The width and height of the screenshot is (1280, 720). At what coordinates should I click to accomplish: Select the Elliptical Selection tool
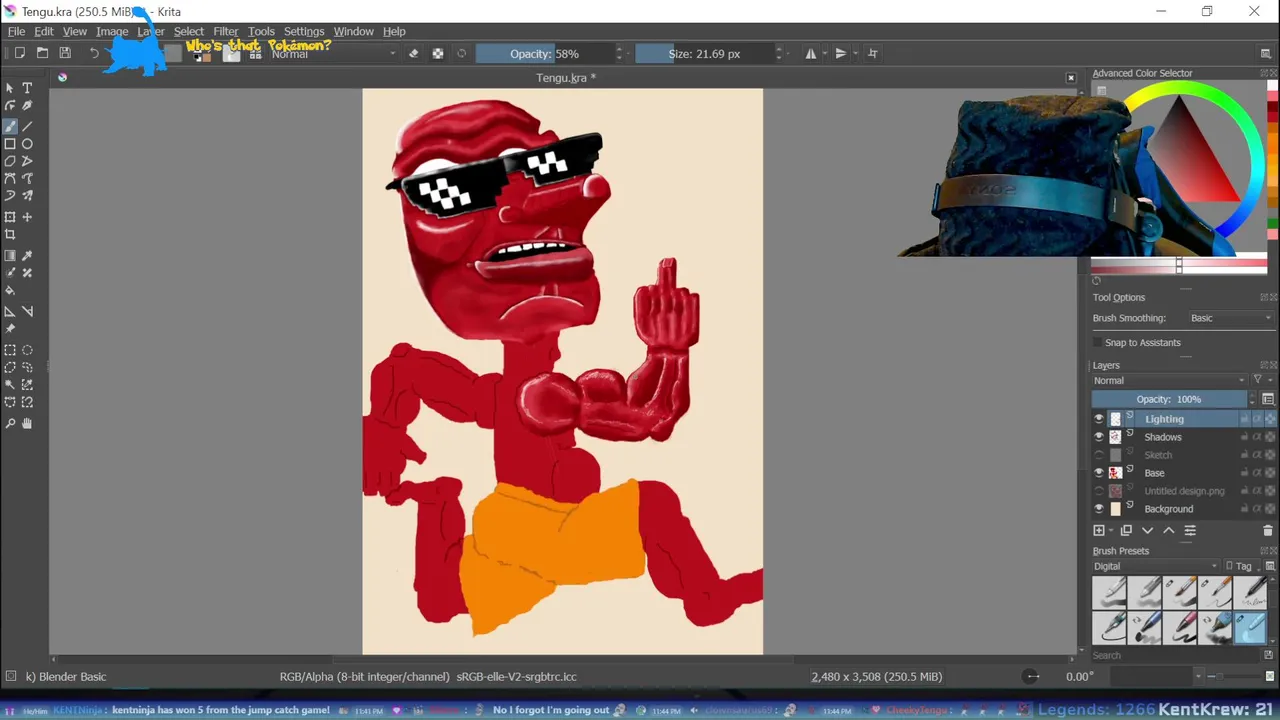click(x=27, y=350)
